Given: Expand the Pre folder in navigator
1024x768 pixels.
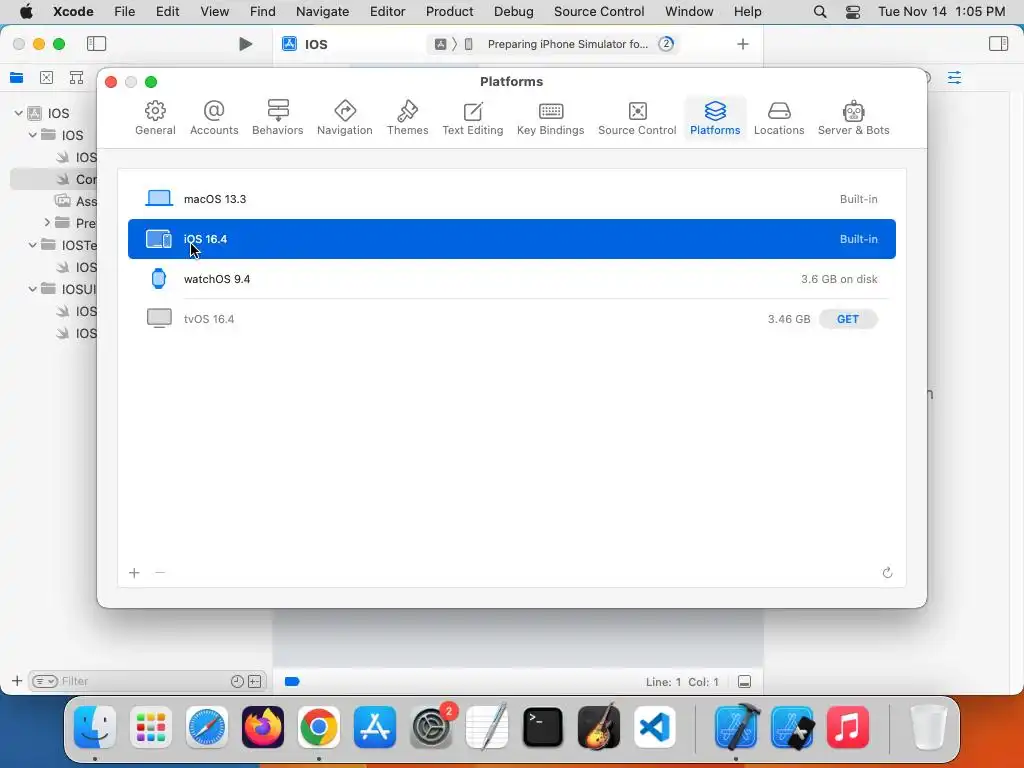Looking at the screenshot, I should click(x=47, y=223).
